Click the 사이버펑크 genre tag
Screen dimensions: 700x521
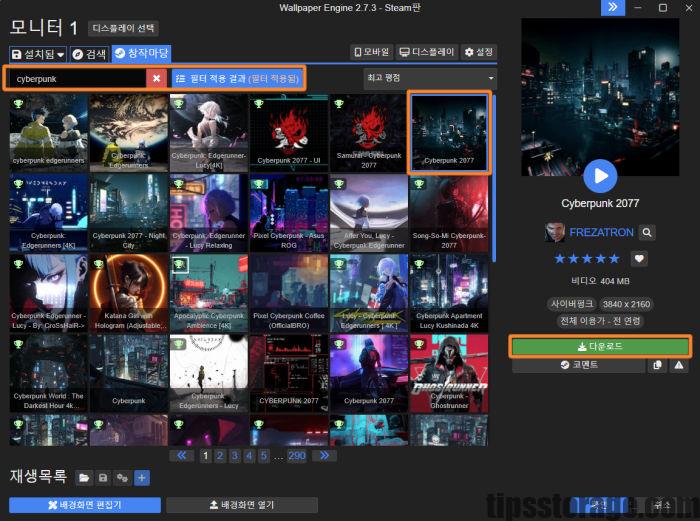point(572,304)
